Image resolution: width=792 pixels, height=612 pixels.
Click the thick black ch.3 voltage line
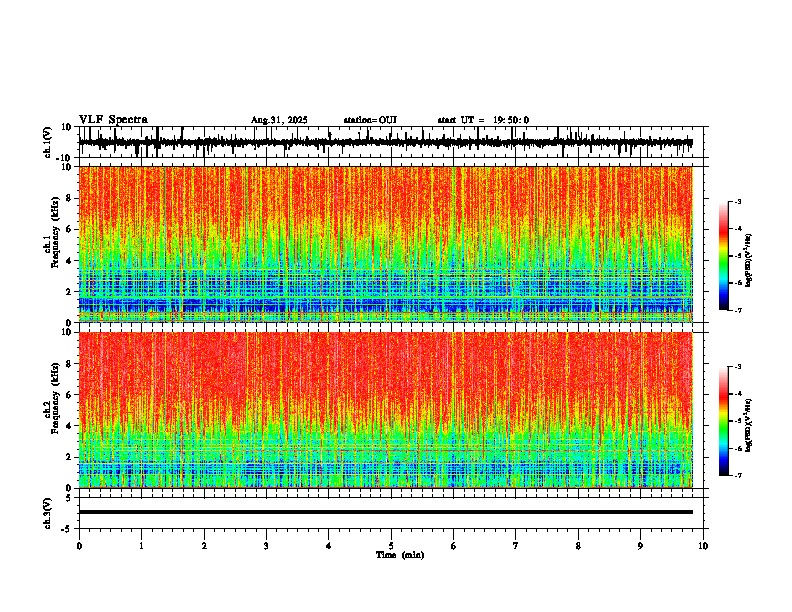click(385, 512)
